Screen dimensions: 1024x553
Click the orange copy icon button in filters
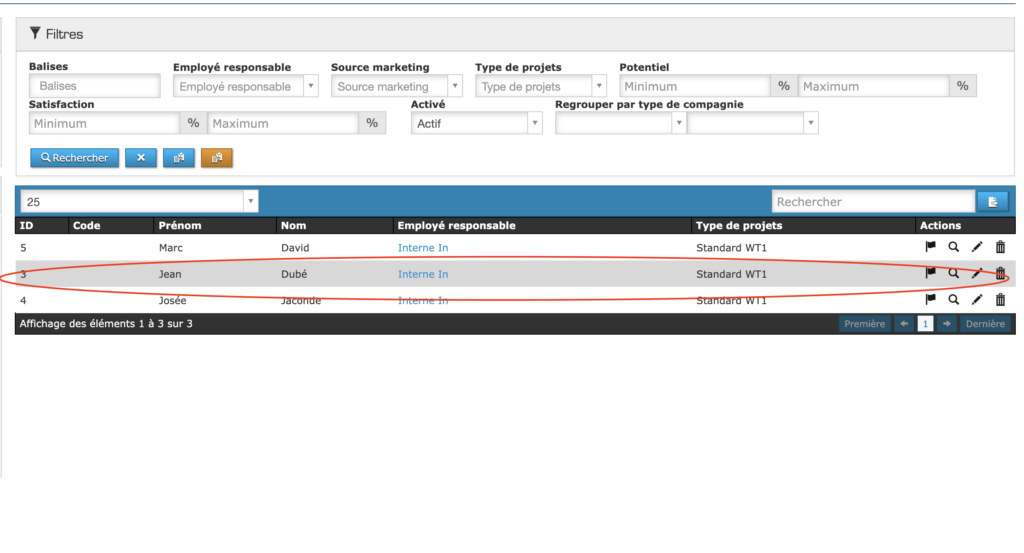point(216,158)
